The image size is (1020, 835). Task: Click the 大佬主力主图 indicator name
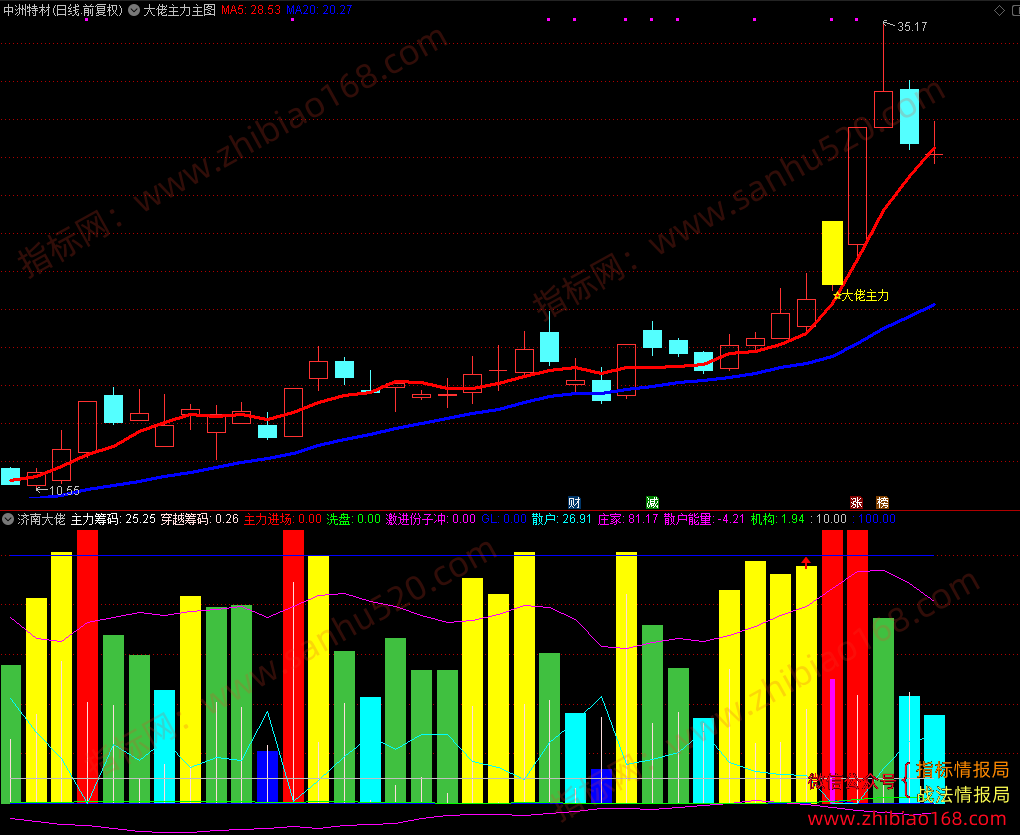pyautogui.click(x=180, y=10)
